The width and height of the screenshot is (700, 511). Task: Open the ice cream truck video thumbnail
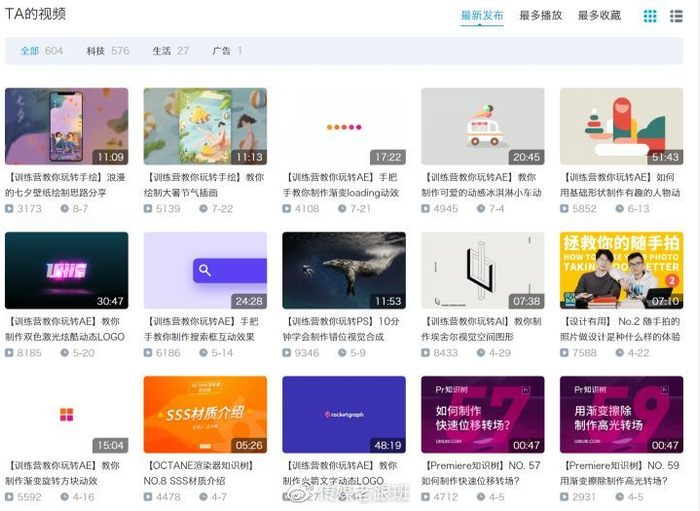click(482, 126)
